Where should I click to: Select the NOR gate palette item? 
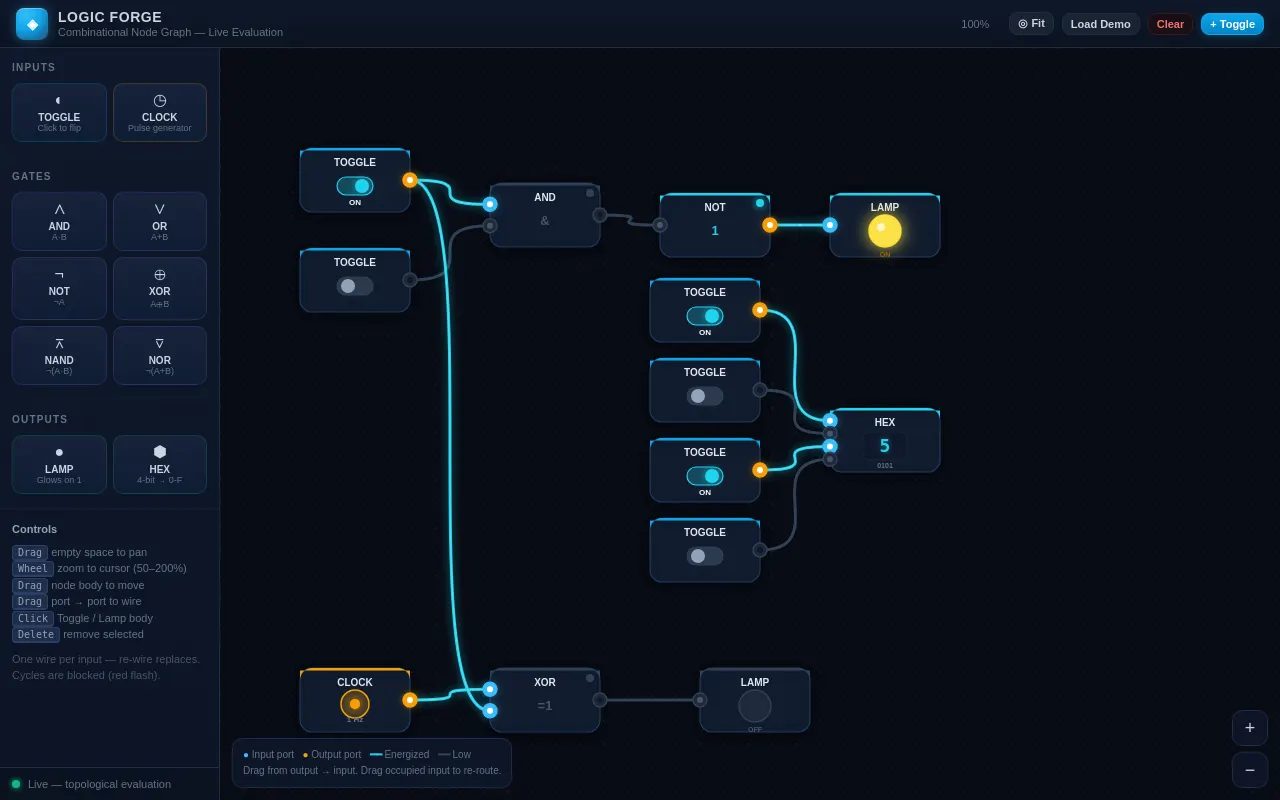tap(160, 355)
